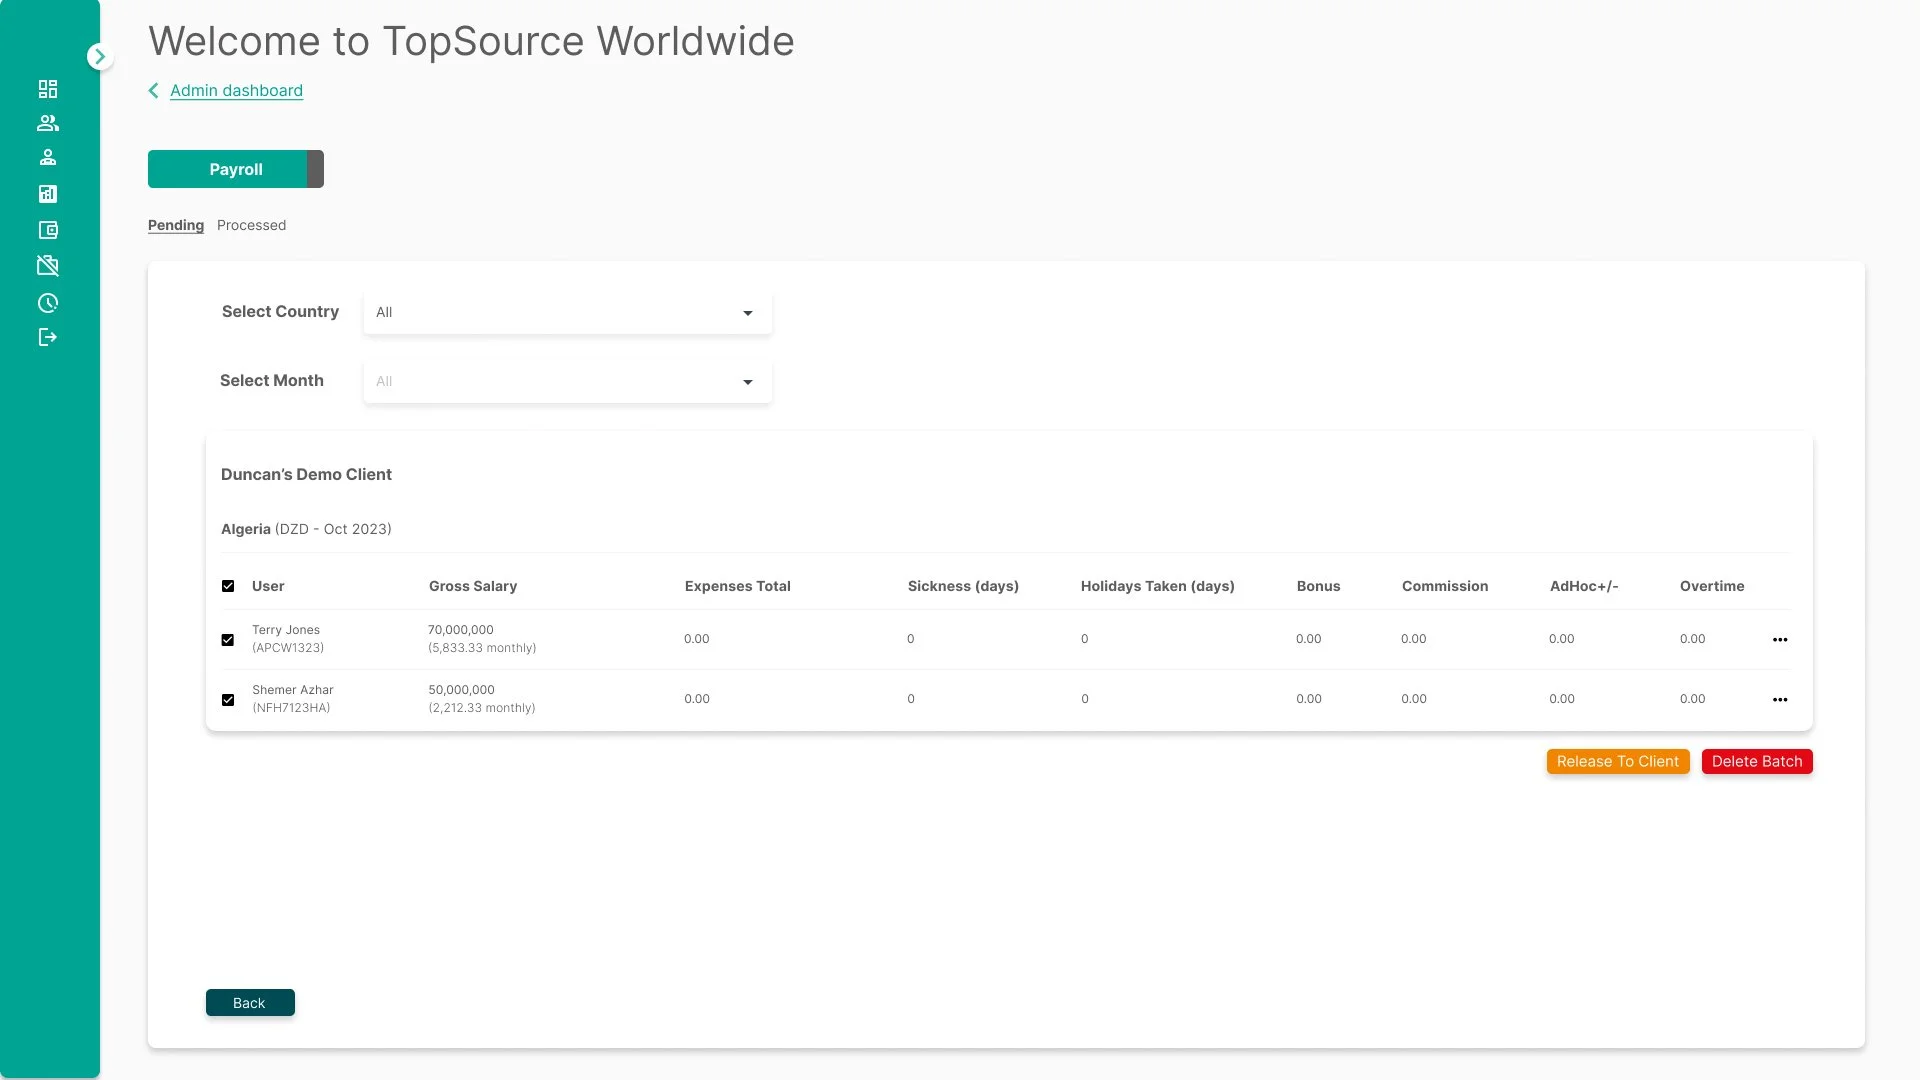Click the Payroll button
Screen dimensions: 1920x1080
point(236,169)
